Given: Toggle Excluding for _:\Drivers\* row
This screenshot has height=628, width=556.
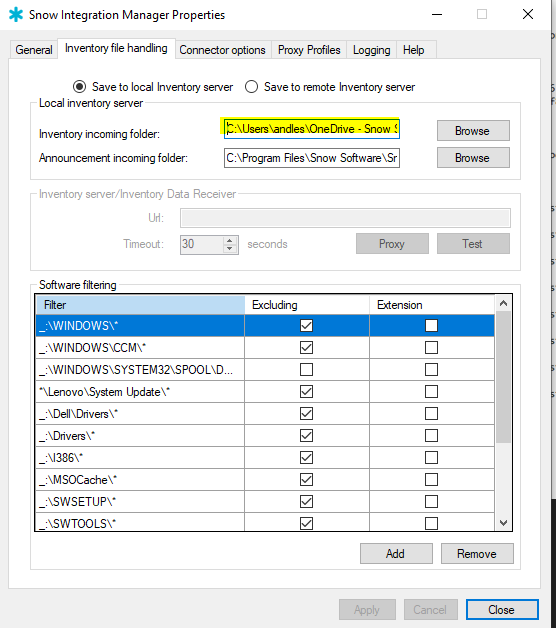Looking at the screenshot, I should pyautogui.click(x=306, y=436).
